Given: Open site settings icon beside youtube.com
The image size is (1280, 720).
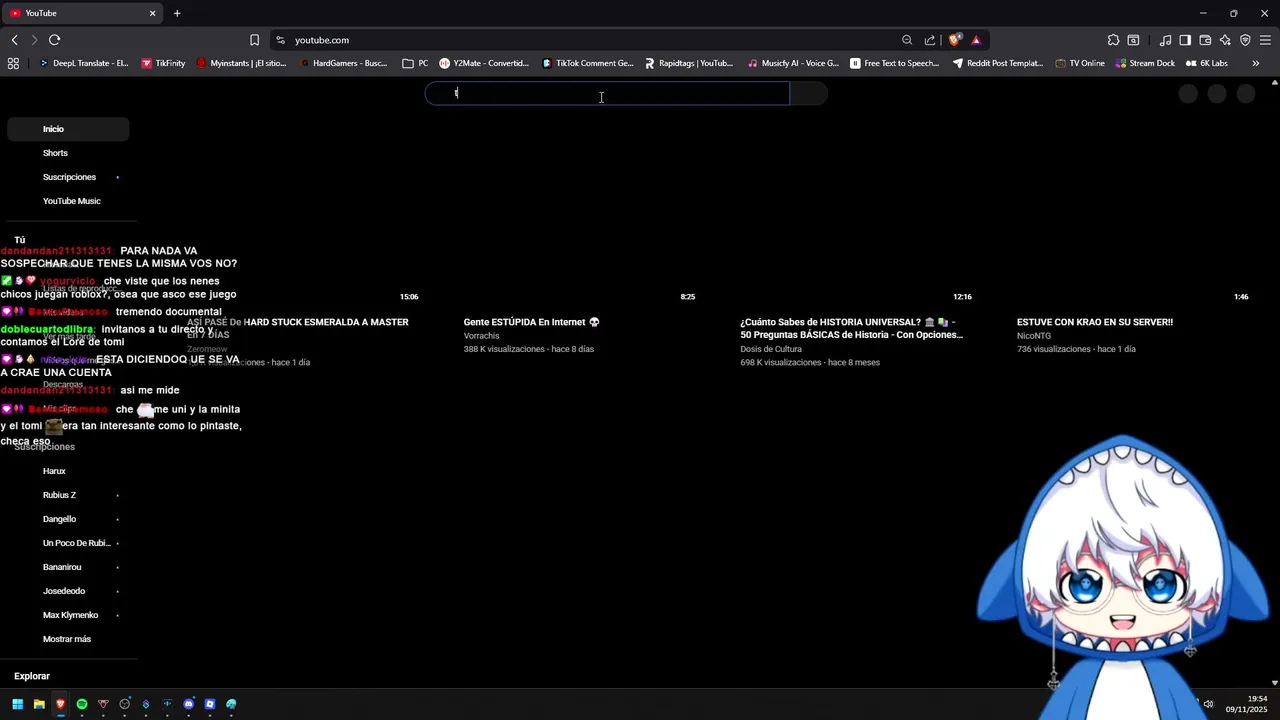Looking at the screenshot, I should (281, 40).
